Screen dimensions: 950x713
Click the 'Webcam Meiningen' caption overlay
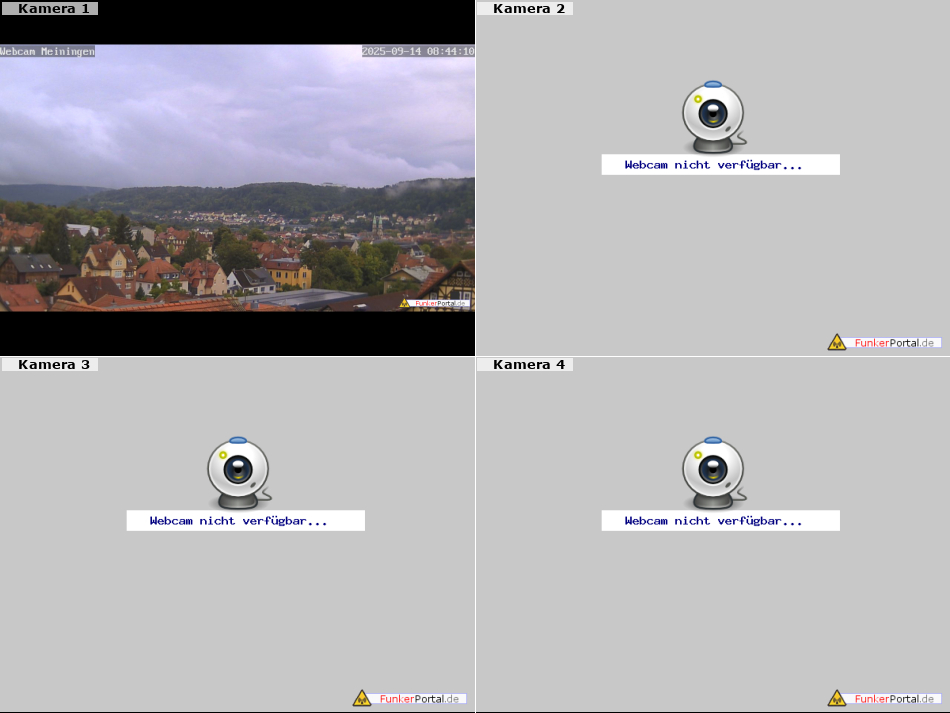click(x=47, y=51)
